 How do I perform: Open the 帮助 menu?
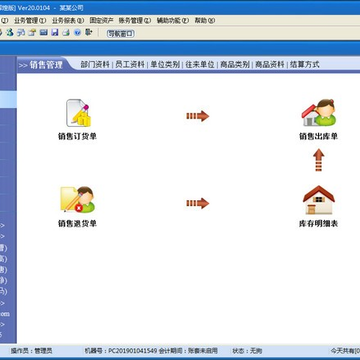tap(205, 20)
